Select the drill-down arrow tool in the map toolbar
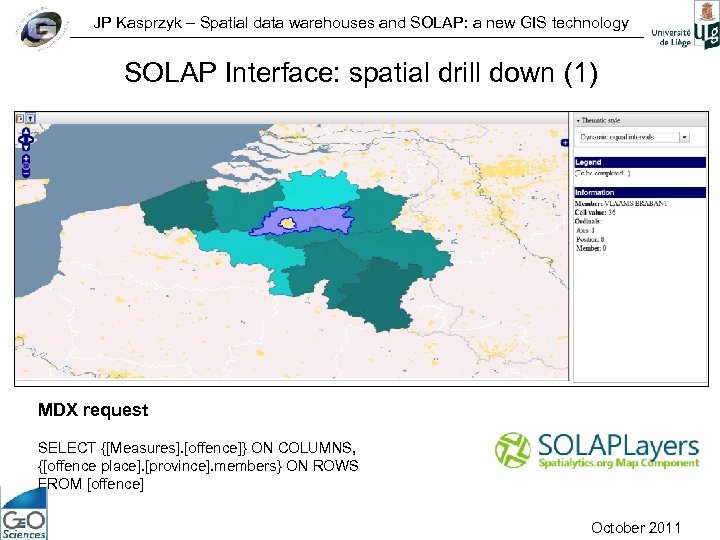This screenshot has width=720, height=540. click(30, 118)
